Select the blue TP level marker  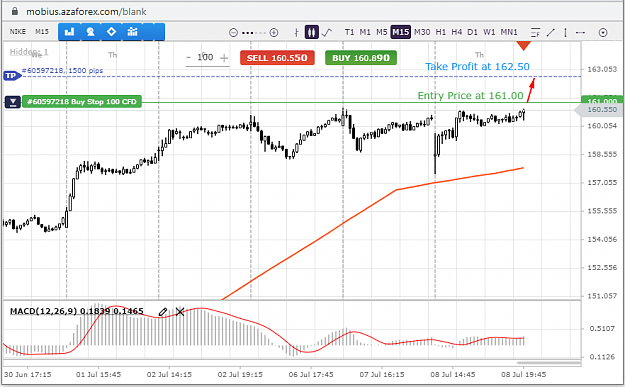click(x=12, y=75)
